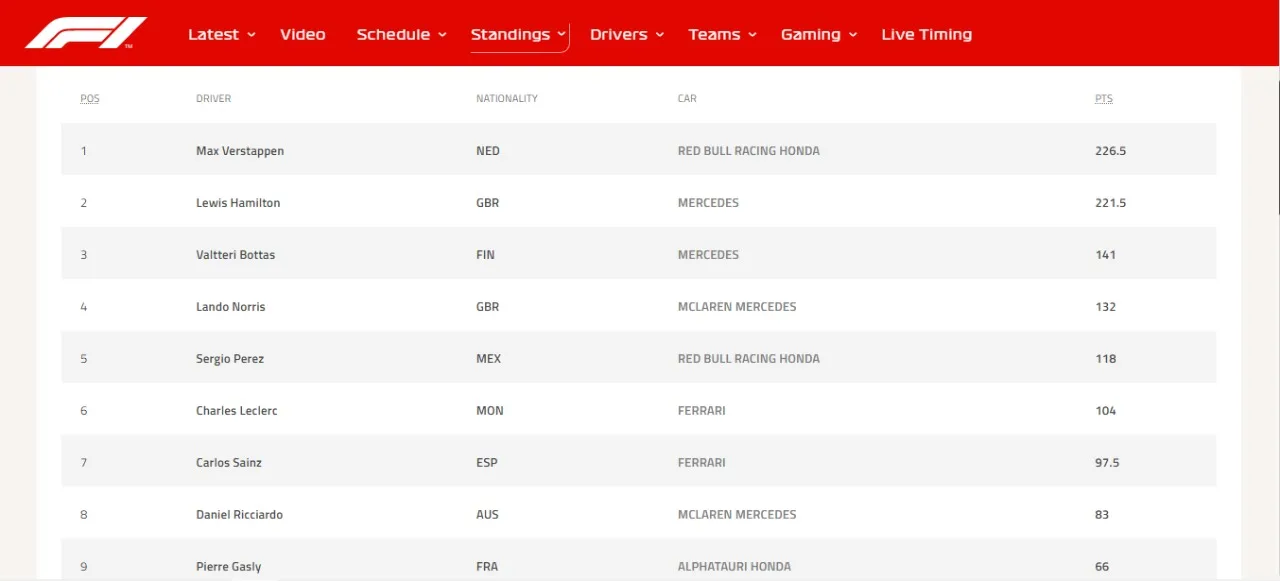Expand the Schedule menu chevron
Image resolution: width=1280 pixels, height=581 pixels.
442,35
